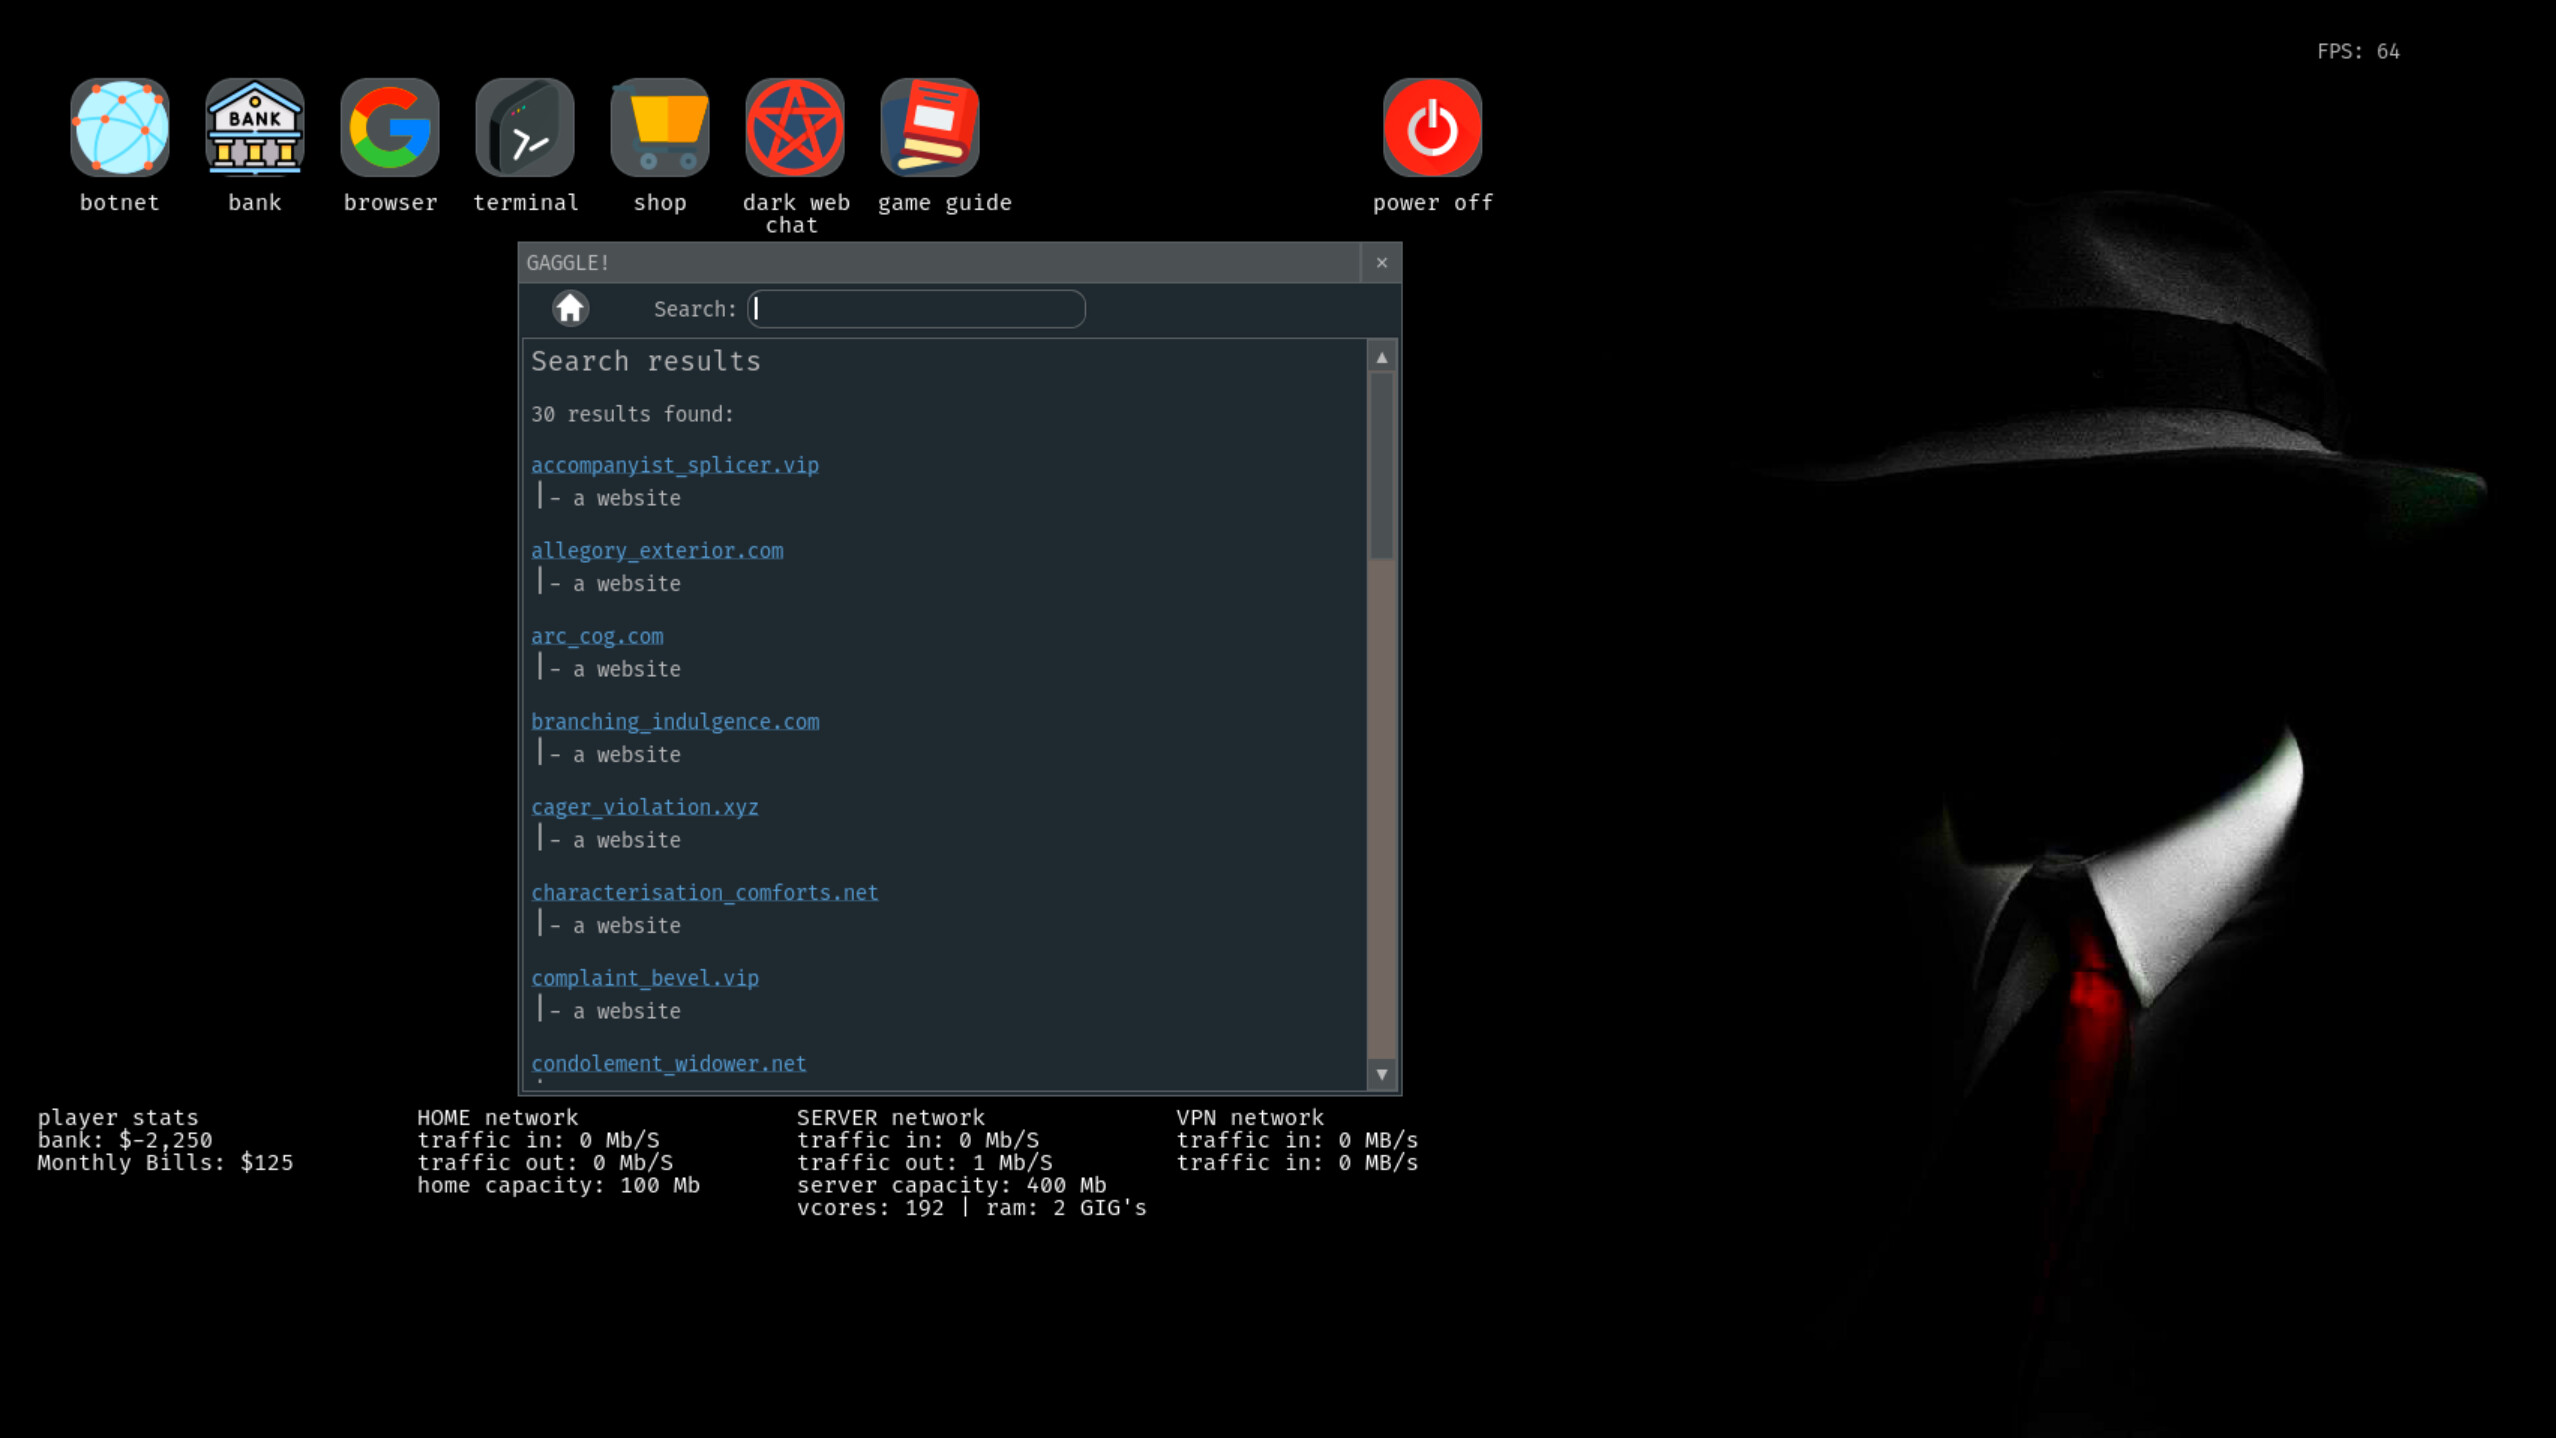
Task: Click inside the Search input field
Action: 915,309
